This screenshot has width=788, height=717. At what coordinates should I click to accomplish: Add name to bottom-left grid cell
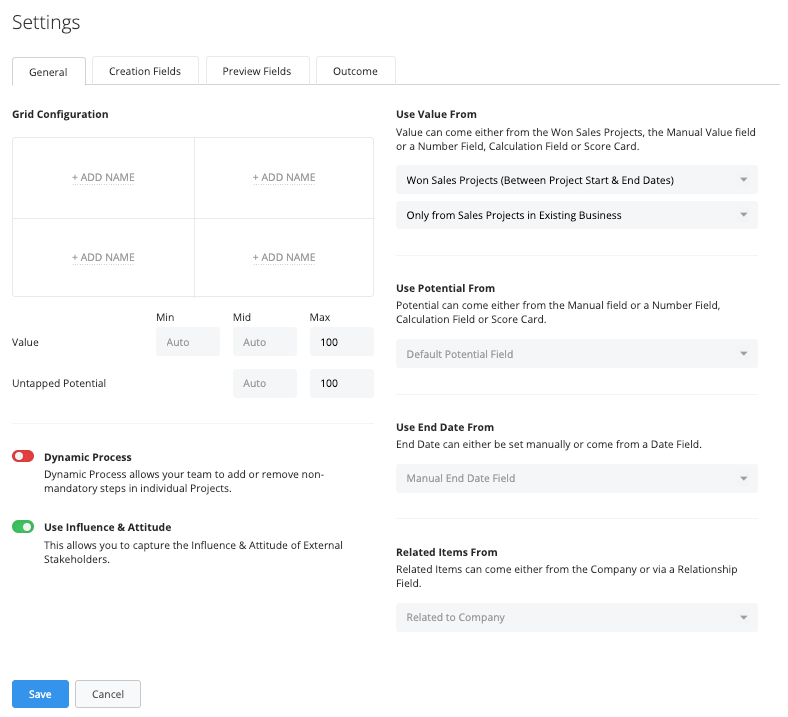[103, 258]
